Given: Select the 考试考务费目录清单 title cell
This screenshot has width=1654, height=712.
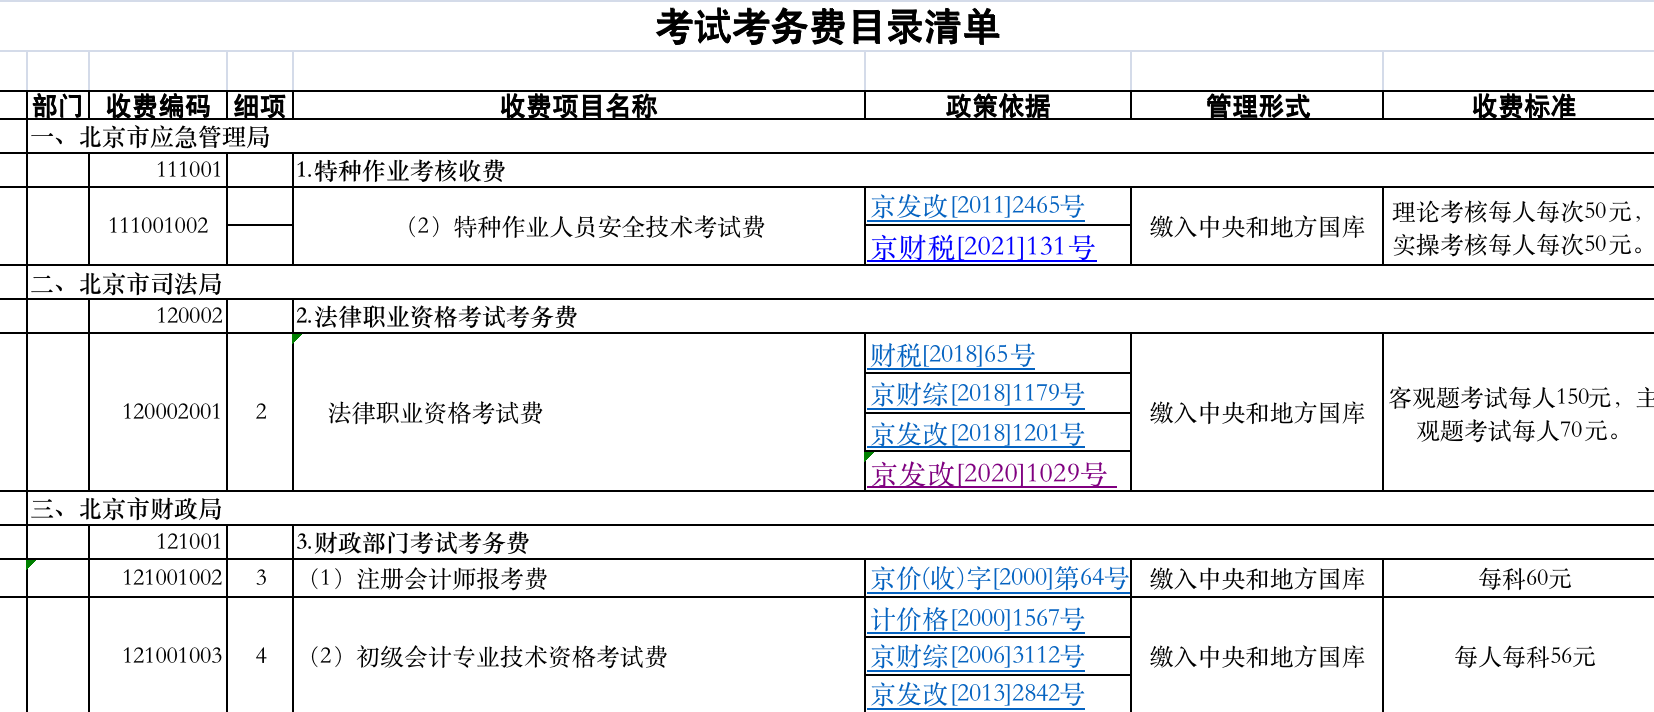Looking at the screenshot, I should pyautogui.click(x=827, y=27).
